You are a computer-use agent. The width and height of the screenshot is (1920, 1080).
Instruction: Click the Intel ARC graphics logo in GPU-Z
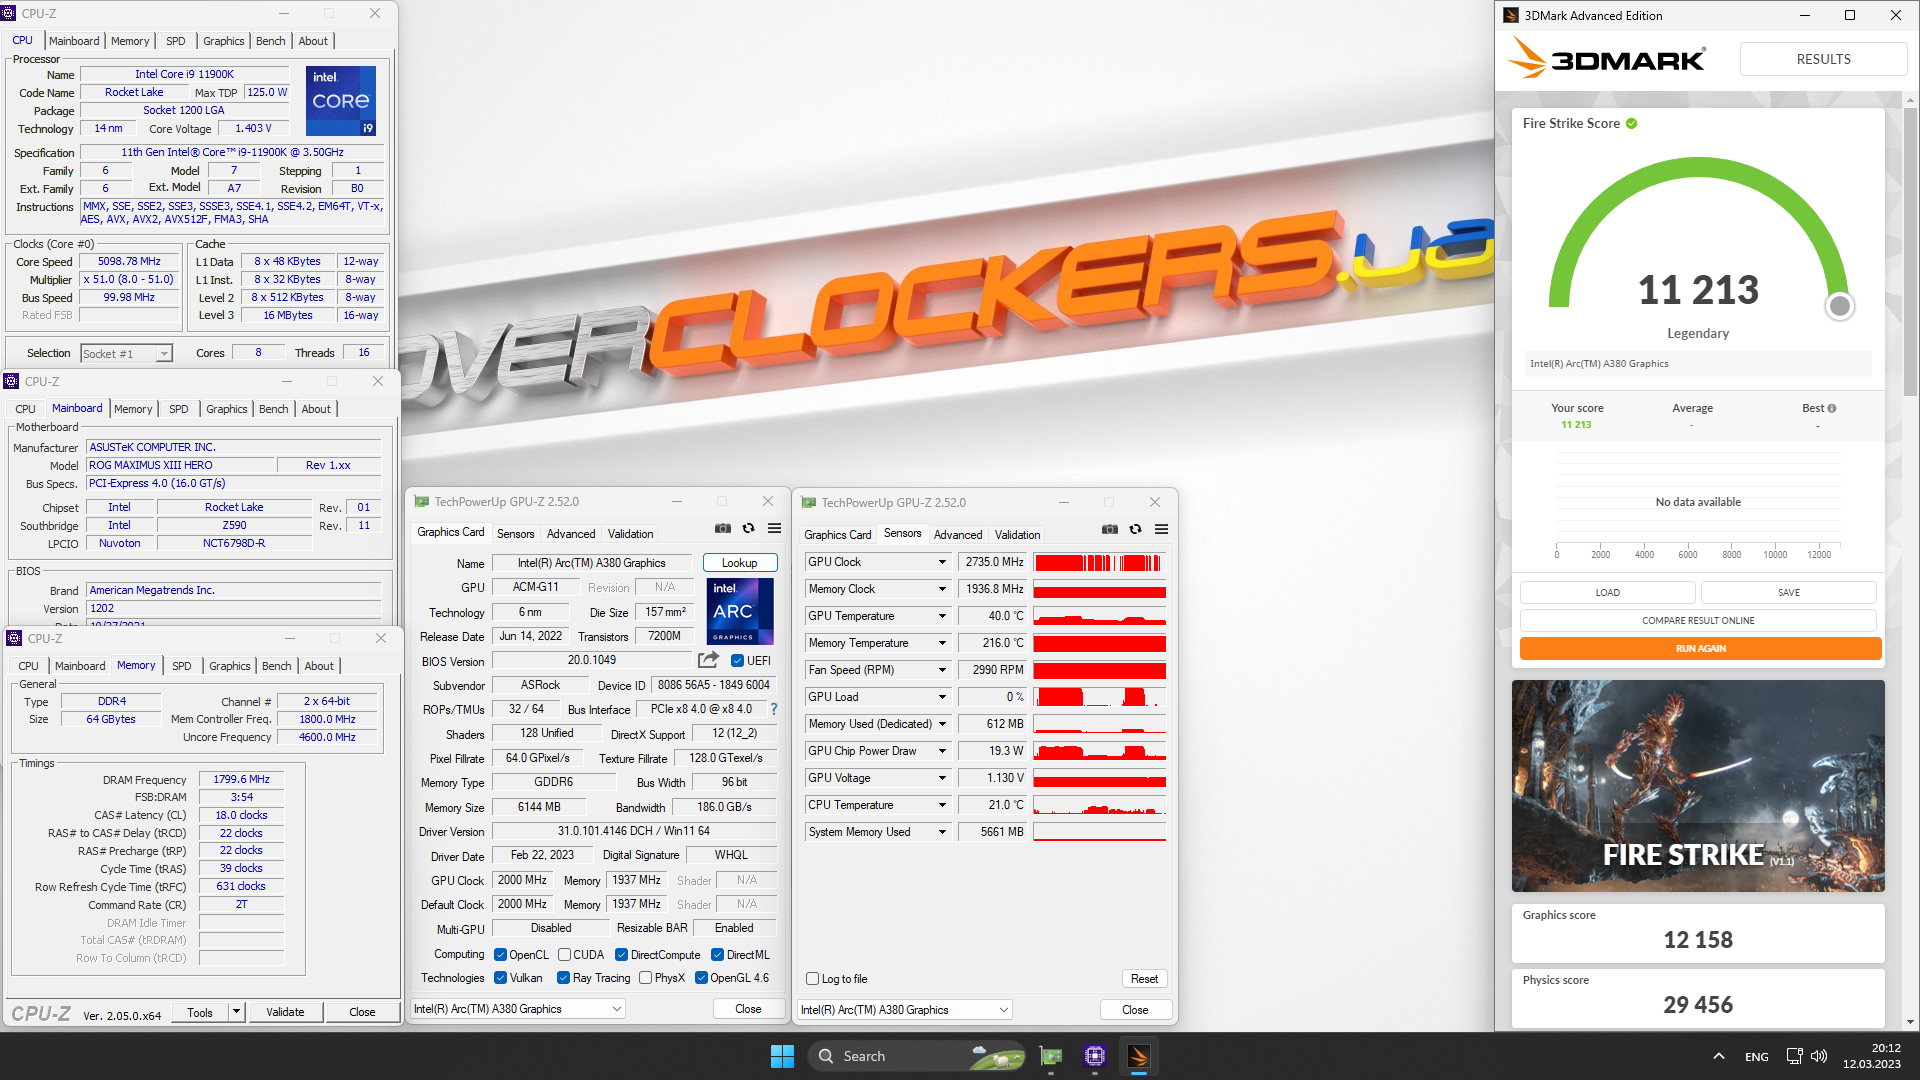point(740,611)
